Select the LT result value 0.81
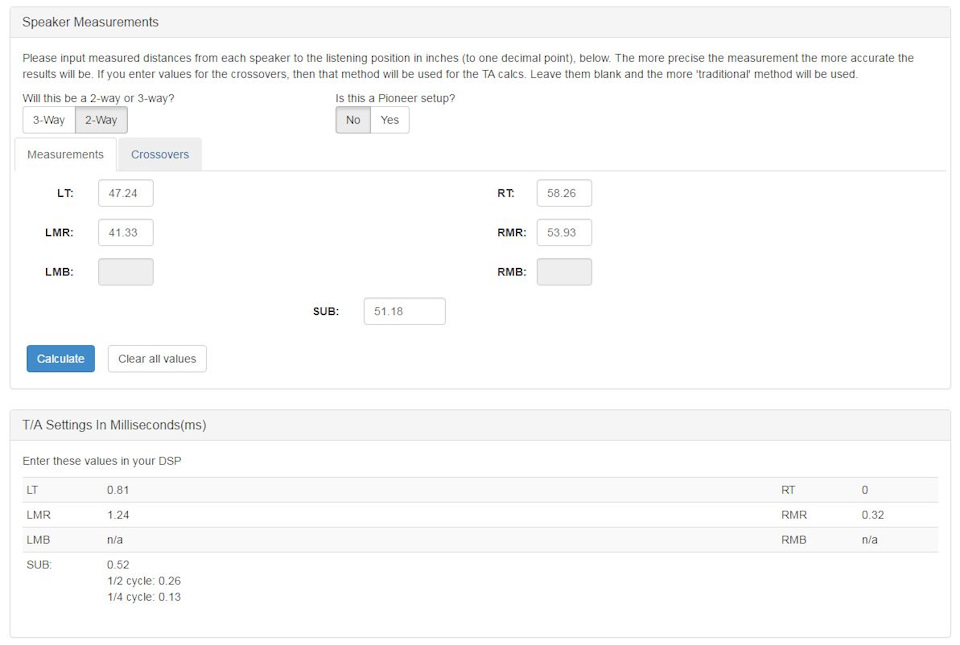The height and width of the screenshot is (645, 960). click(118, 490)
